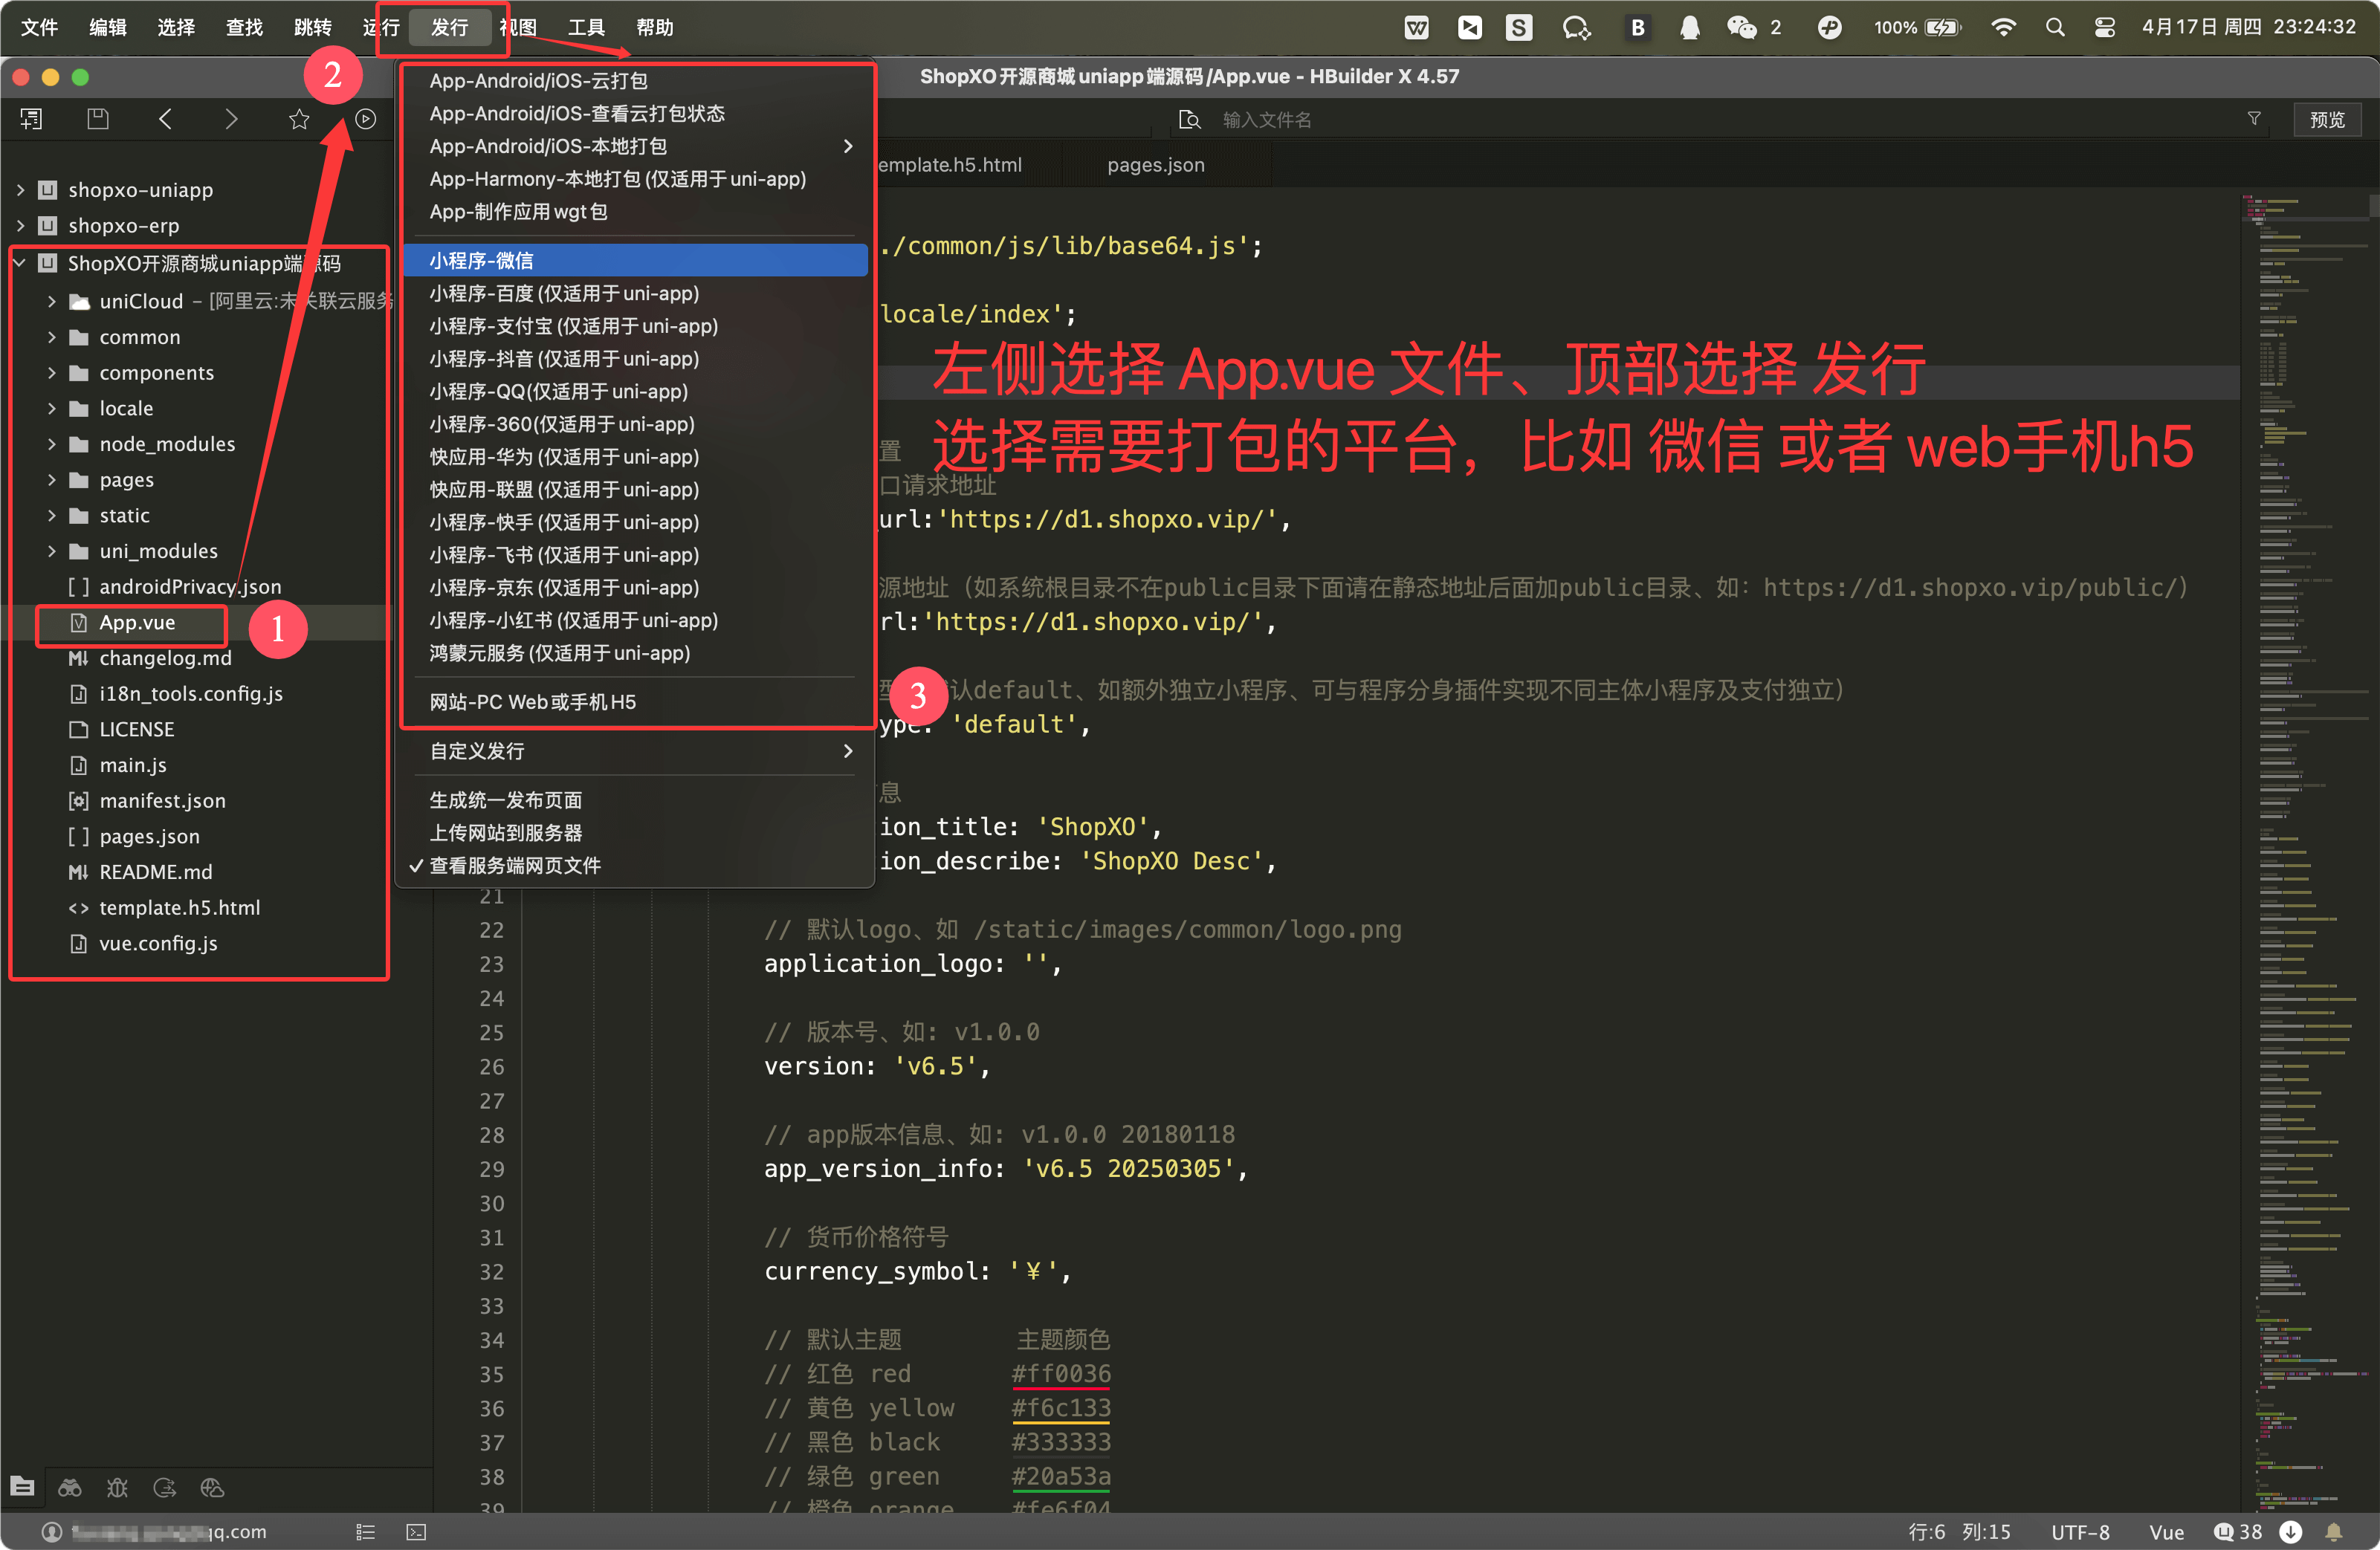Screen dimensions: 2380x1550
Task: Click the bookmark star toolbar icon
Action: [x=299, y=119]
